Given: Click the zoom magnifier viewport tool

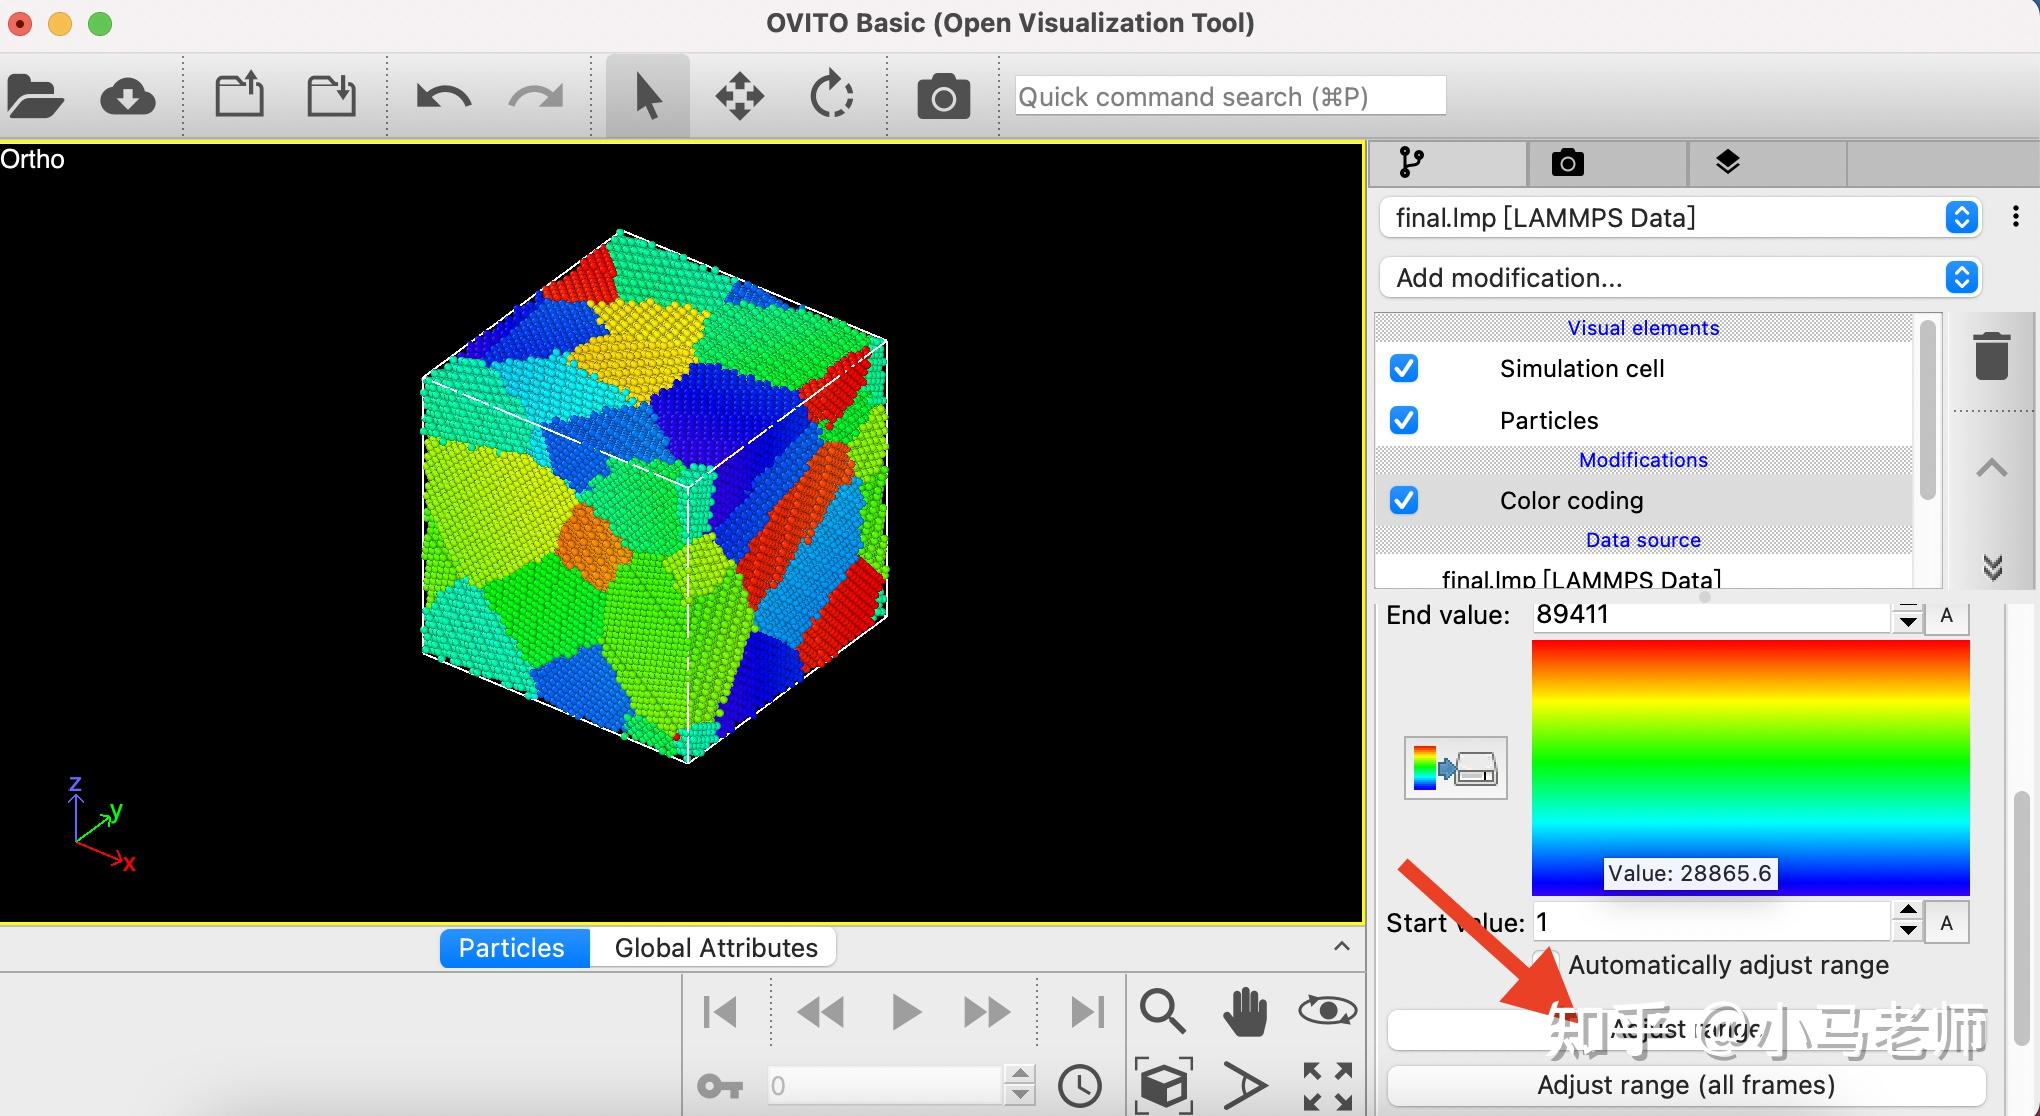Looking at the screenshot, I should pos(1162,1011).
